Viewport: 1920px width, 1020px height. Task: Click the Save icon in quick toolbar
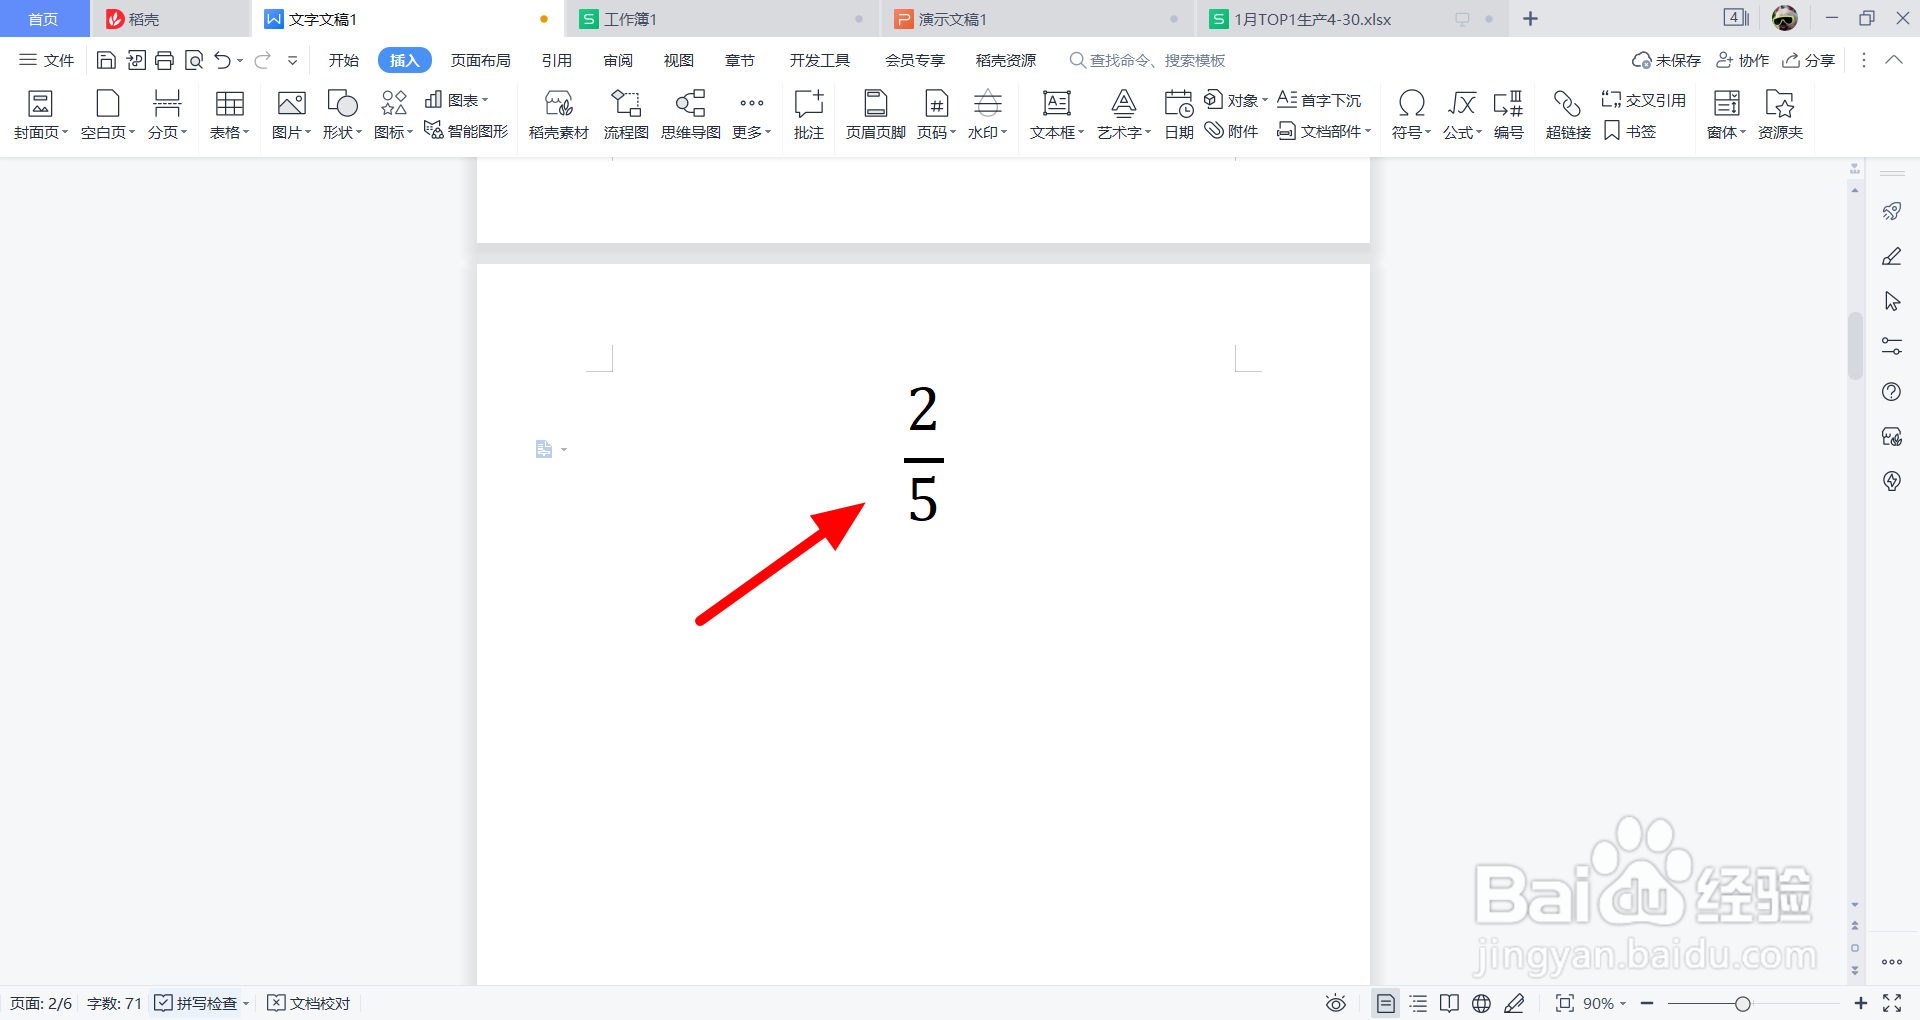[x=106, y=60]
